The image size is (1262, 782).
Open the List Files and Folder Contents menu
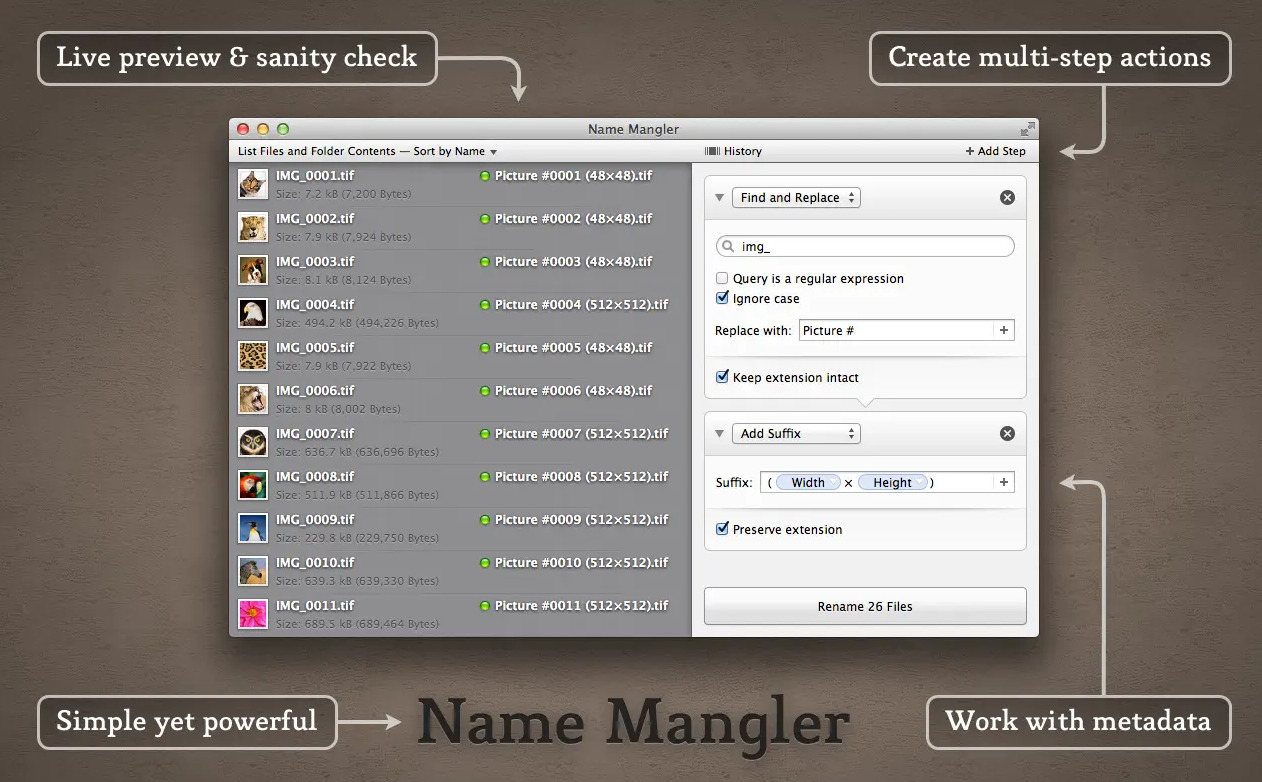pos(368,152)
